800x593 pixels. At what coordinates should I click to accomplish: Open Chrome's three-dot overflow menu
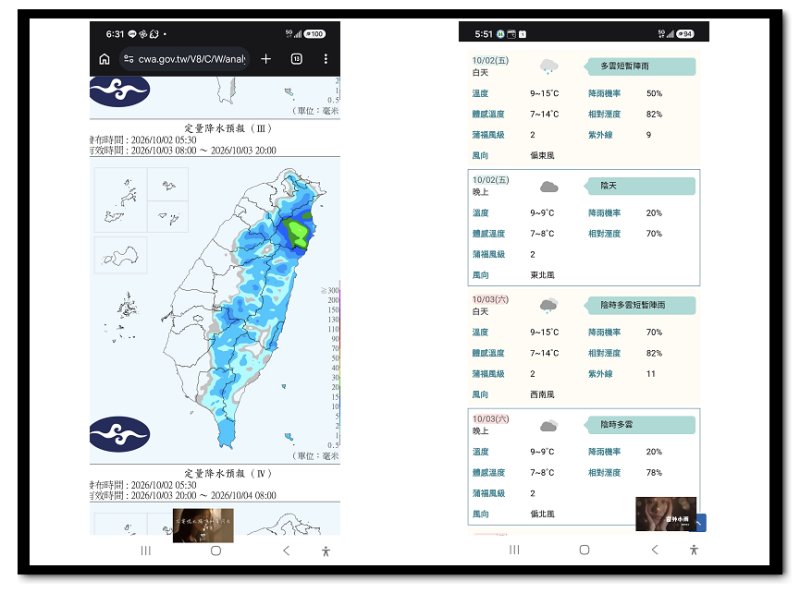point(326,59)
